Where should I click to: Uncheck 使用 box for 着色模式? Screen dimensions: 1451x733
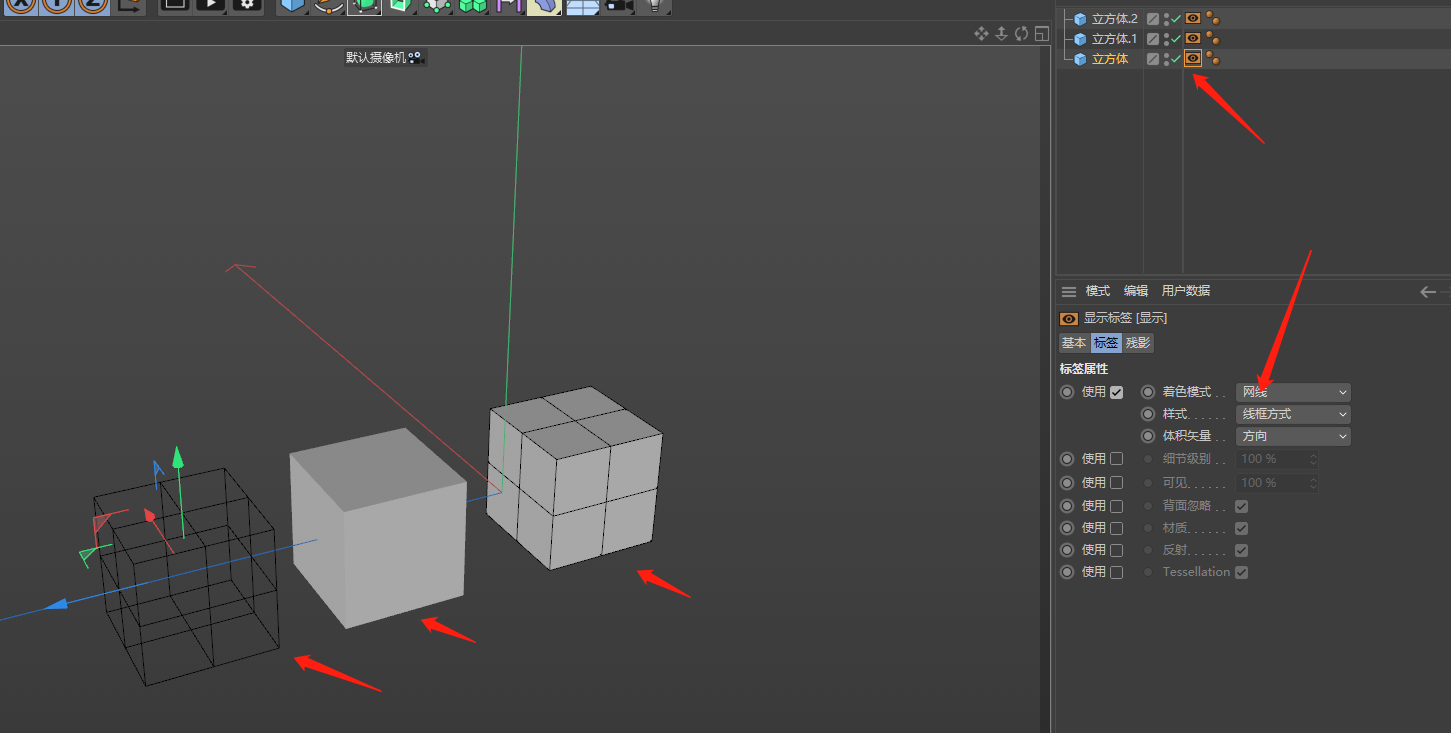pos(1117,392)
